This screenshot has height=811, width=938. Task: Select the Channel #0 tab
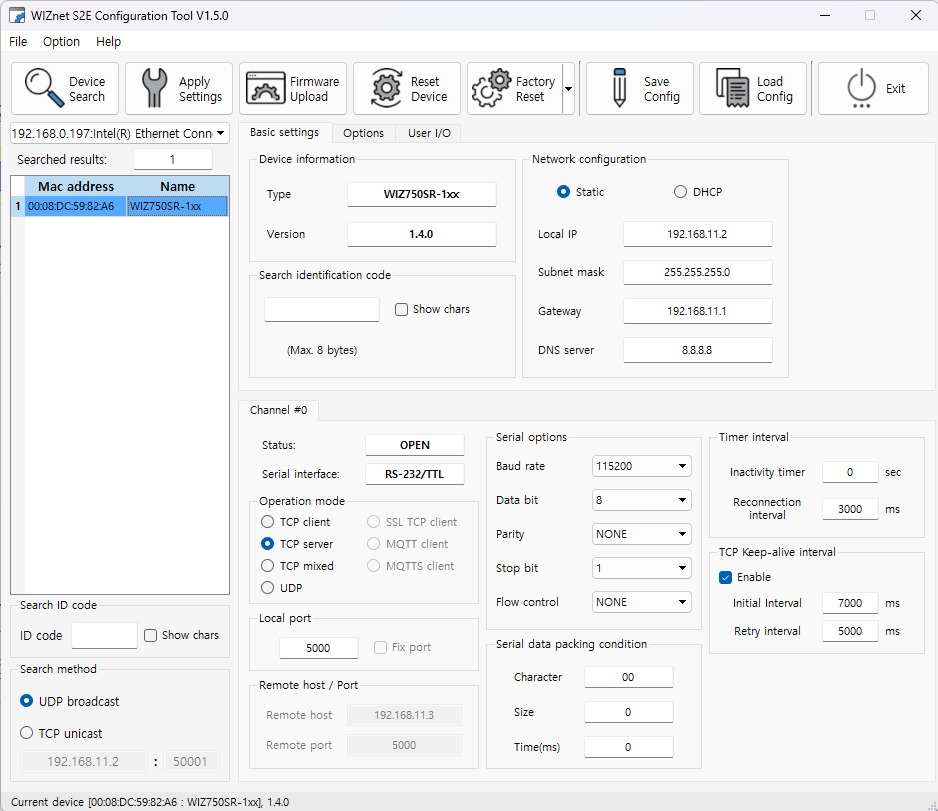pos(278,410)
